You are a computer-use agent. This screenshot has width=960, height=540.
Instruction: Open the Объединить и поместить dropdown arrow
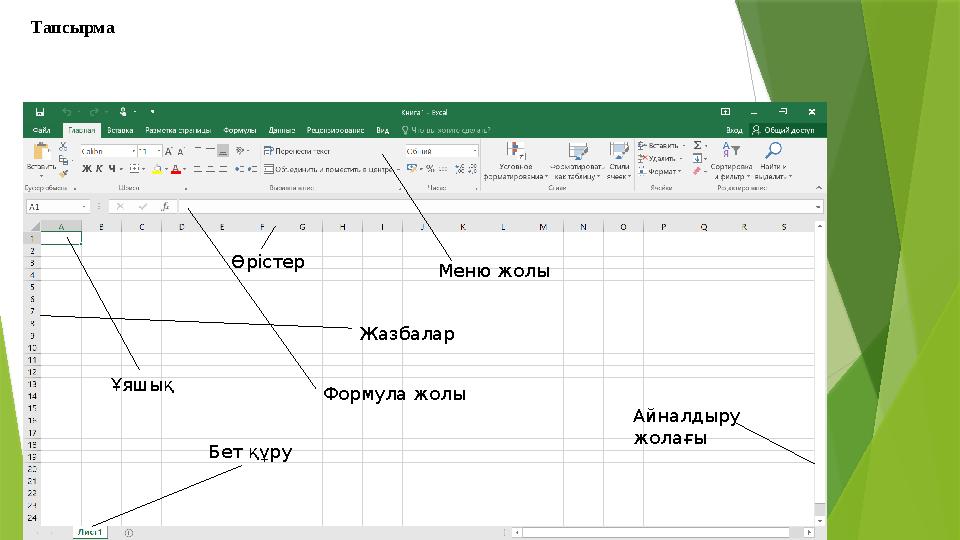pyautogui.click(x=399, y=170)
